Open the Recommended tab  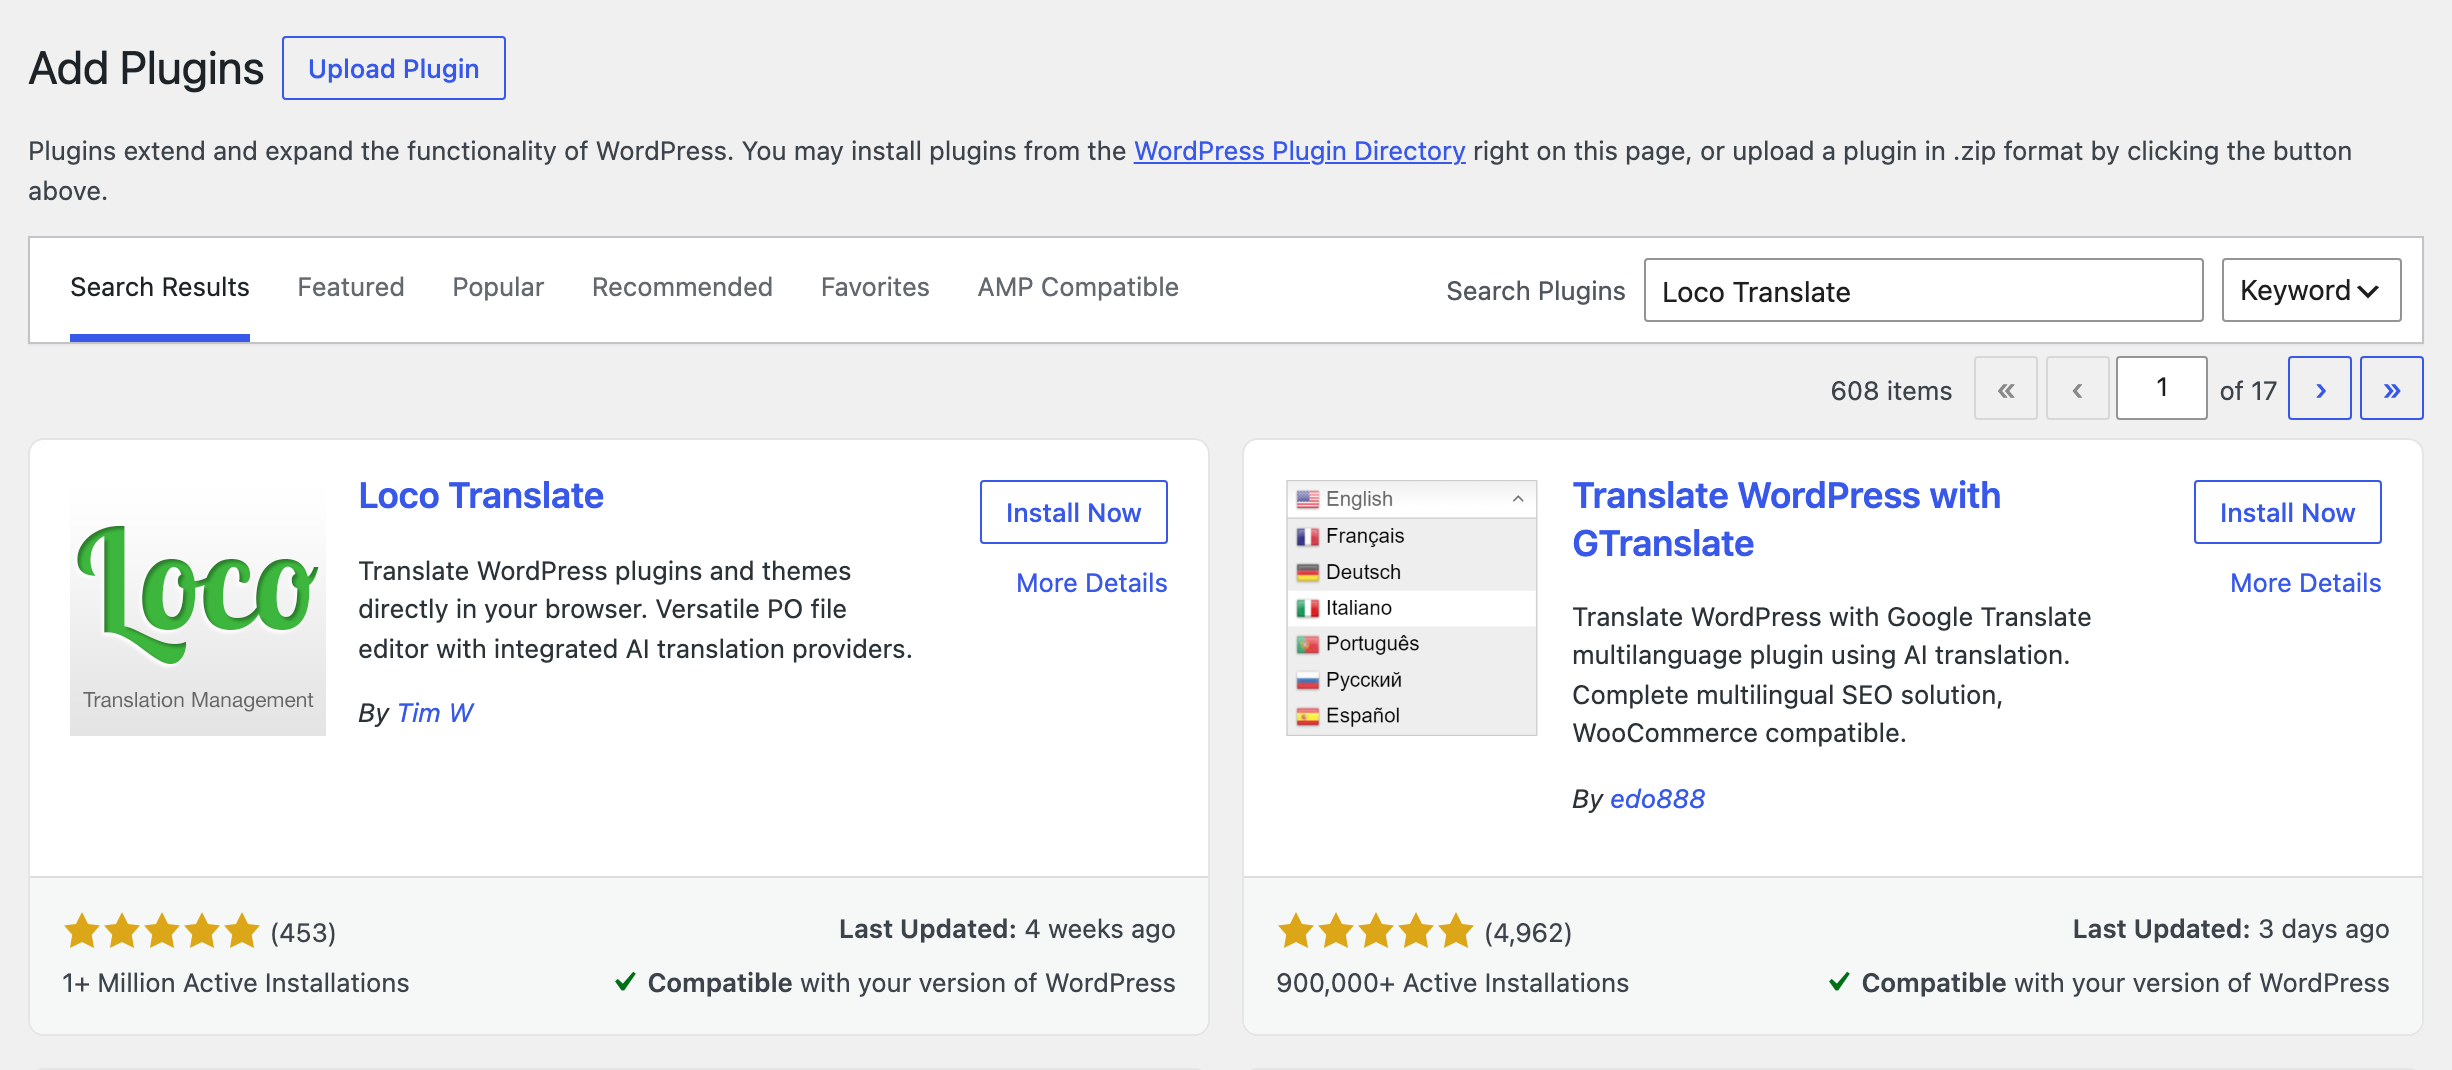click(682, 287)
